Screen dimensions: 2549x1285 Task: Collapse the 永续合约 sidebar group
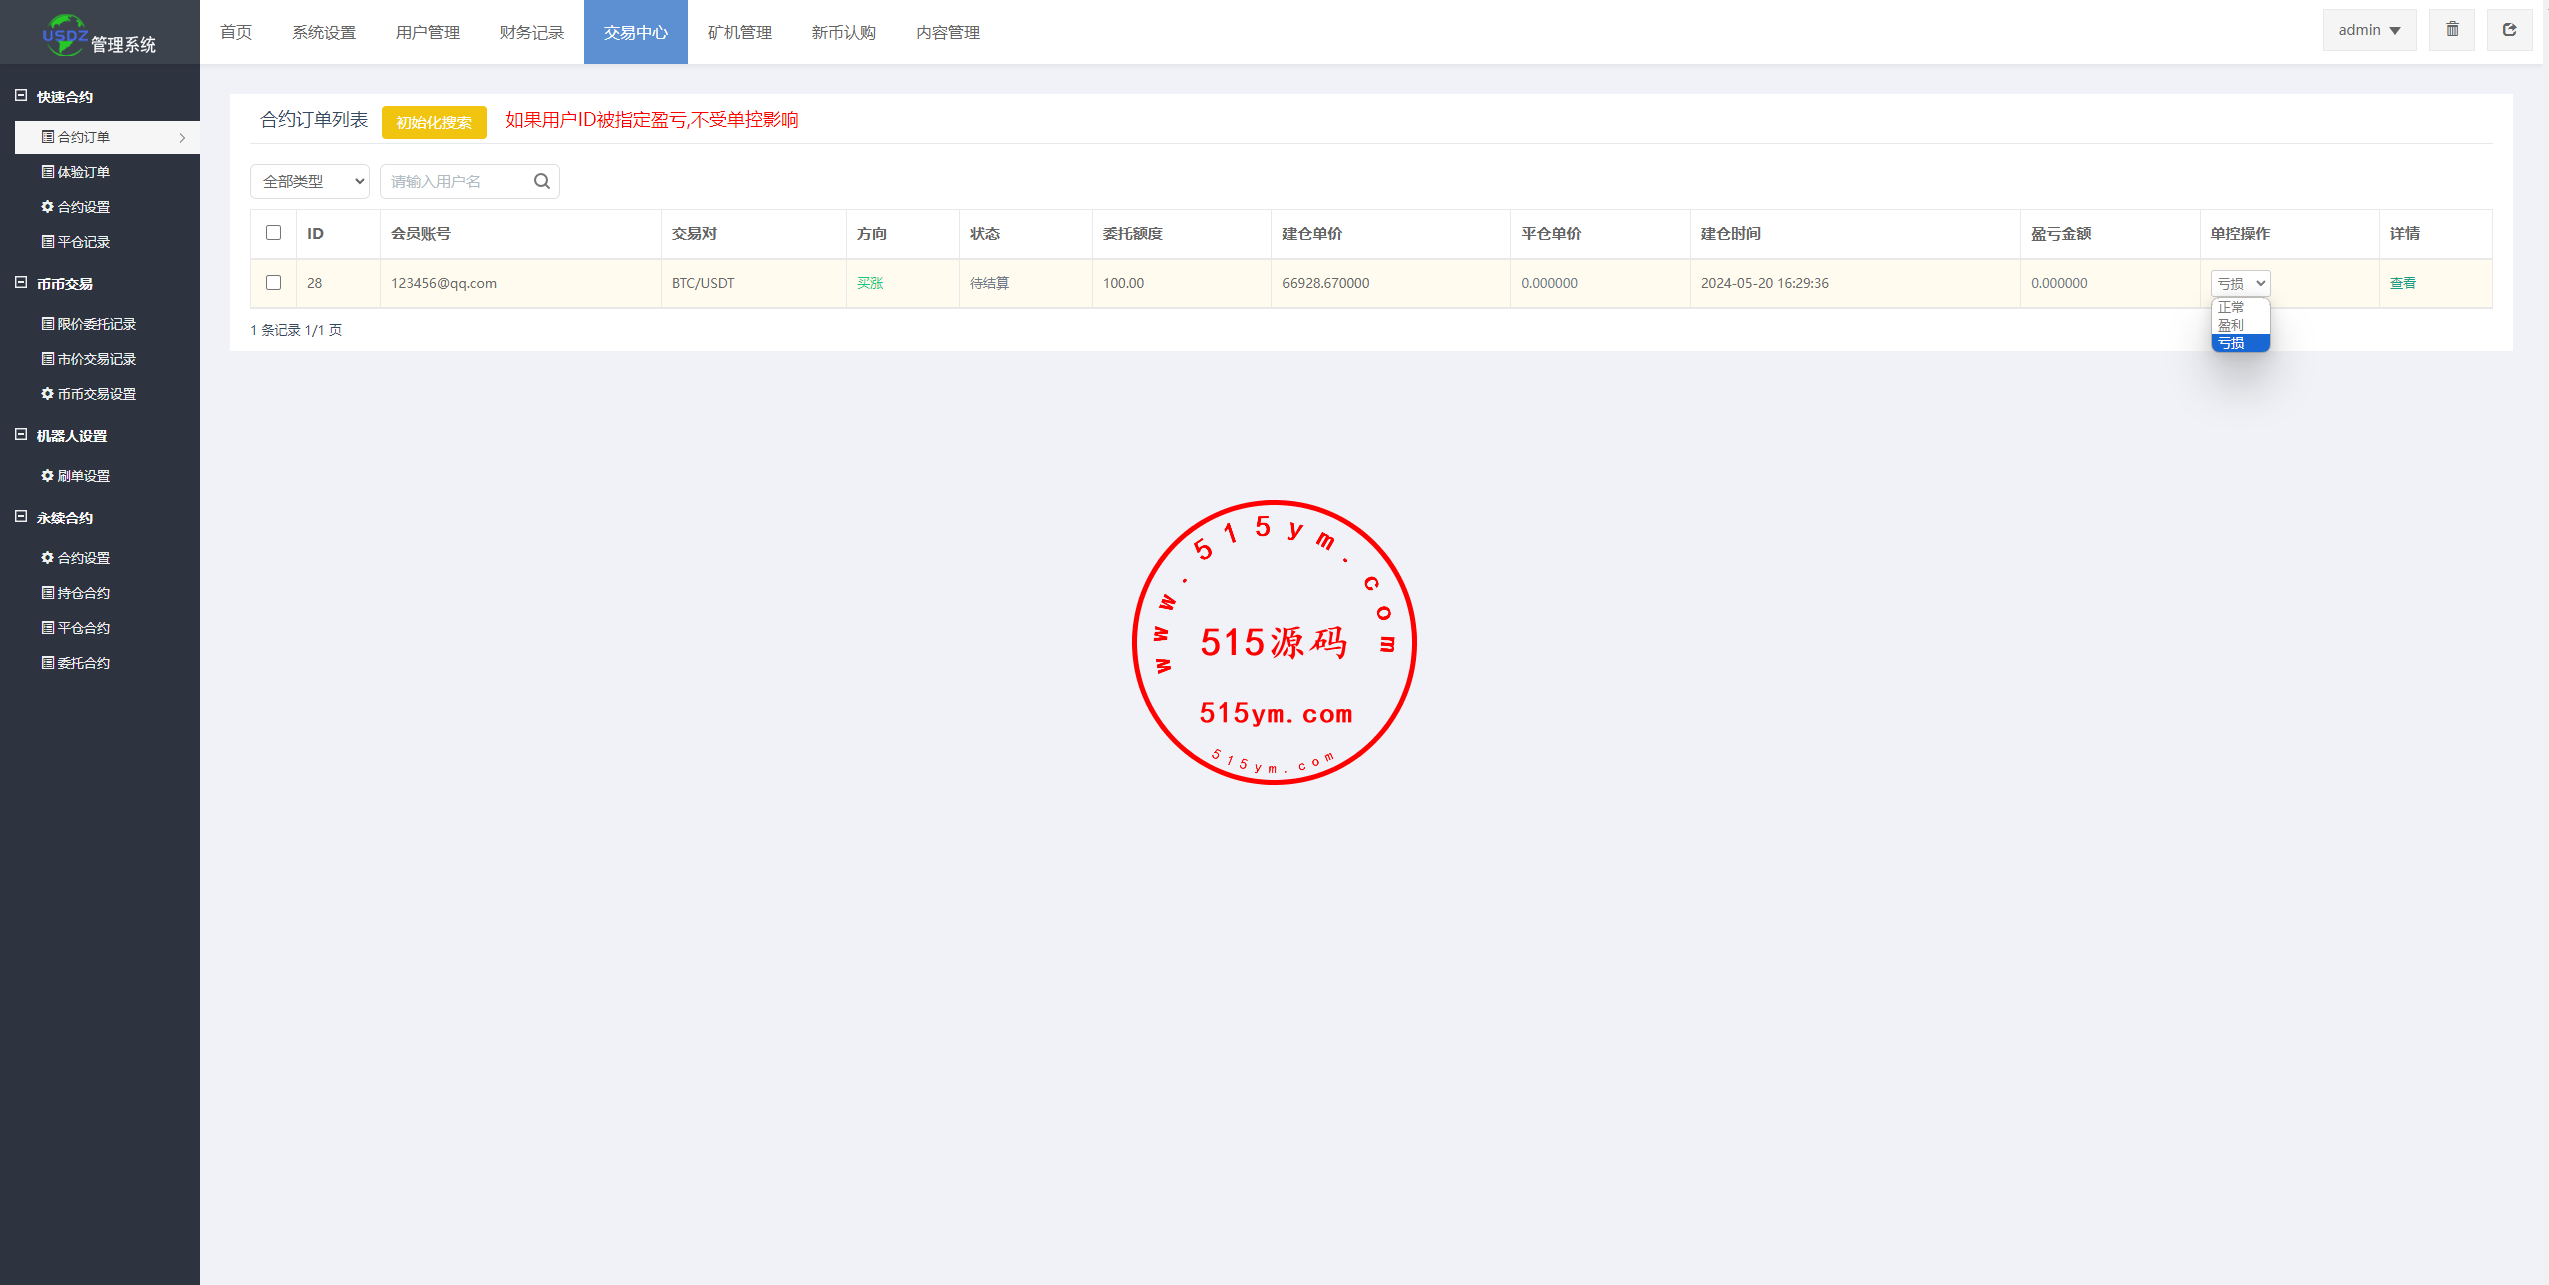[x=21, y=517]
